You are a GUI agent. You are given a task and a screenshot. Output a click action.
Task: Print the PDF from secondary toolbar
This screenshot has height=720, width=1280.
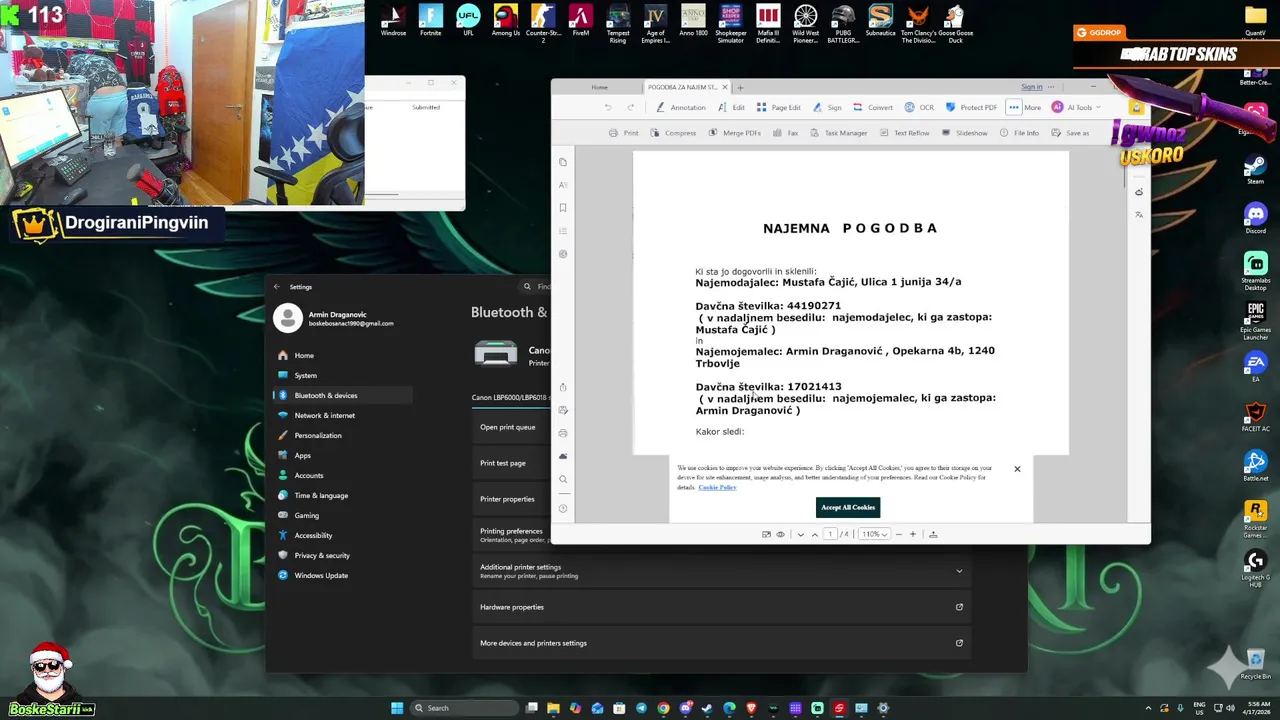click(623, 133)
